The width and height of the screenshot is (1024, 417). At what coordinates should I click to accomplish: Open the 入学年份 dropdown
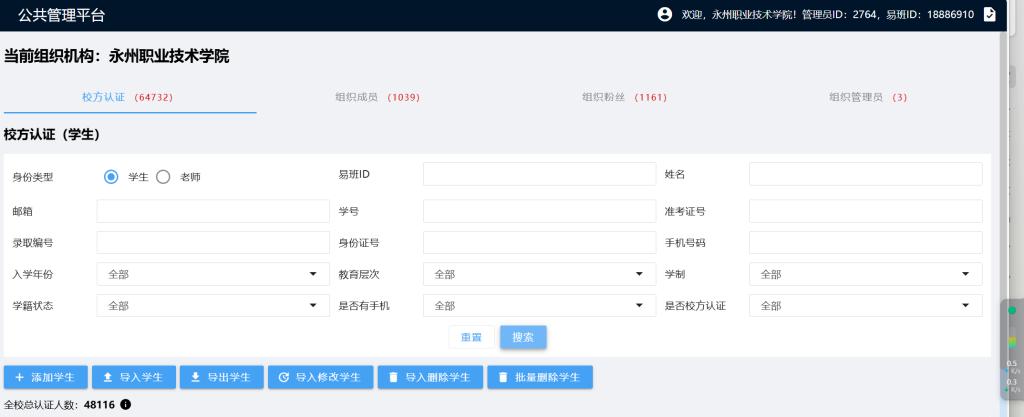[212, 274]
